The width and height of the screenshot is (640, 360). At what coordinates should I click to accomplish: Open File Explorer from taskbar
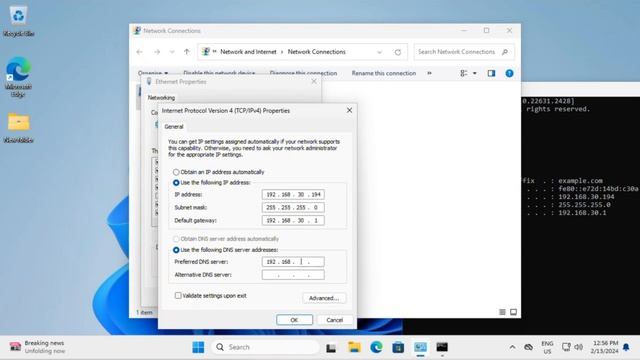[x=354, y=347]
